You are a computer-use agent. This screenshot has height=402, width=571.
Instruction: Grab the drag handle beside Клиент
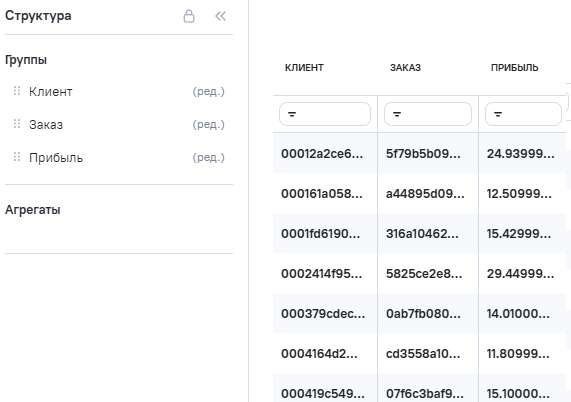click(17, 91)
